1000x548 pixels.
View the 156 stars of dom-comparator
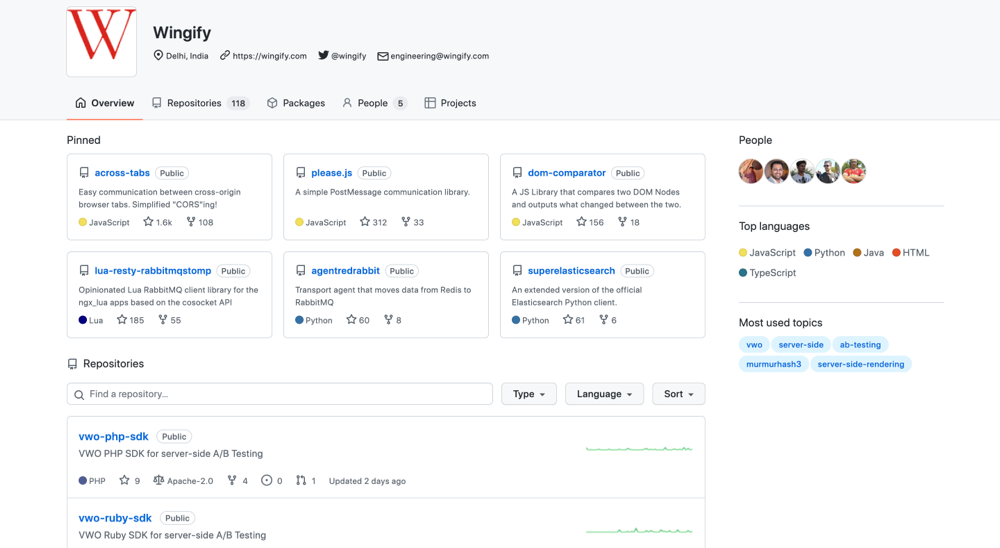590,222
